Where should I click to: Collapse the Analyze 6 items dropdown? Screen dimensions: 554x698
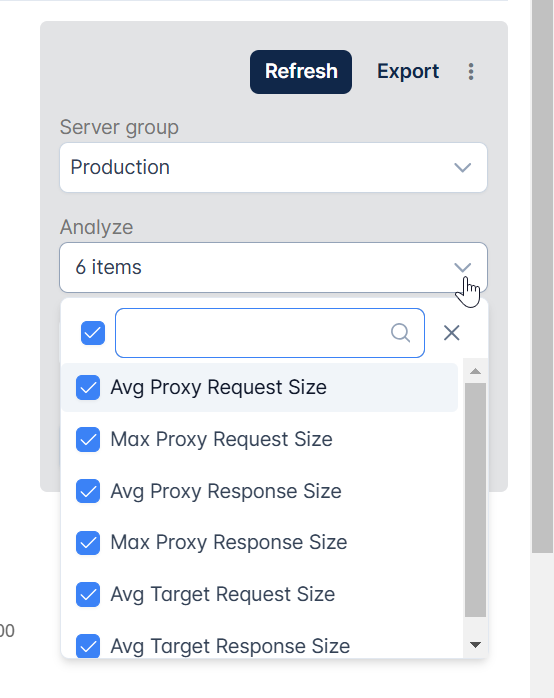(x=273, y=268)
